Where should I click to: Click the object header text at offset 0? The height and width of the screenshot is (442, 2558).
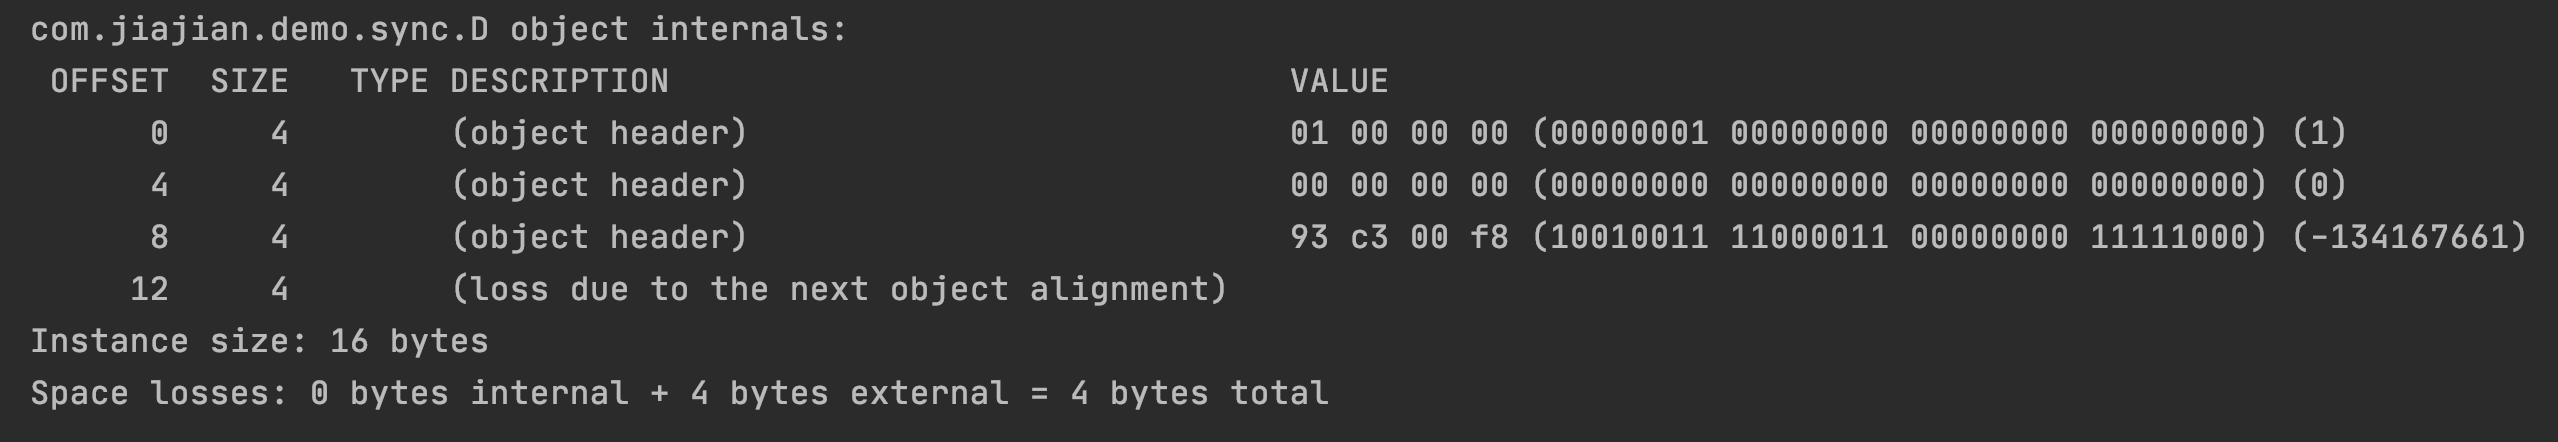599,134
